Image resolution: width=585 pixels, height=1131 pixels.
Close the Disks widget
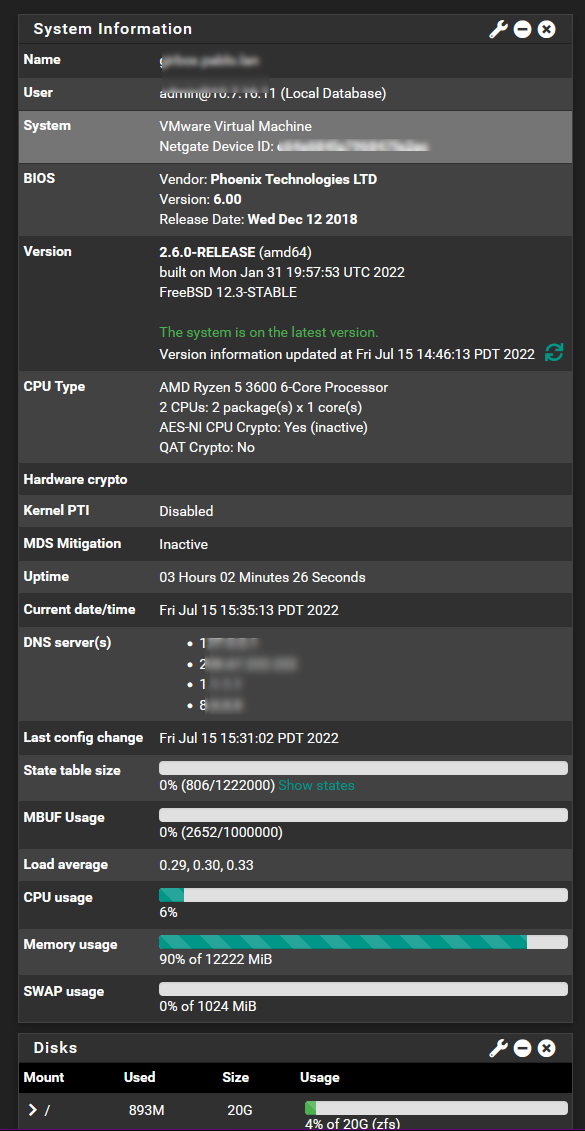click(x=547, y=1048)
